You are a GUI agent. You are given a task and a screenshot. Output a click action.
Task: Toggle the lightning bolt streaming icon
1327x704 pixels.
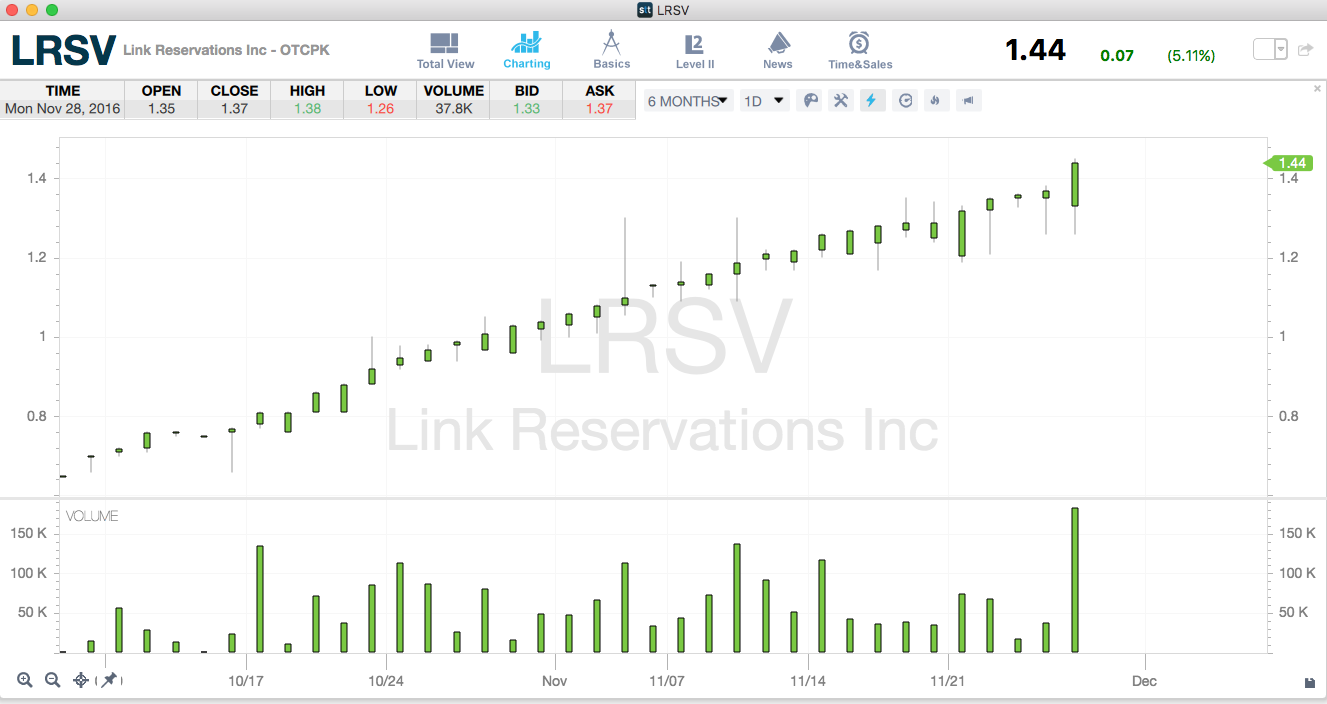[x=872, y=101]
